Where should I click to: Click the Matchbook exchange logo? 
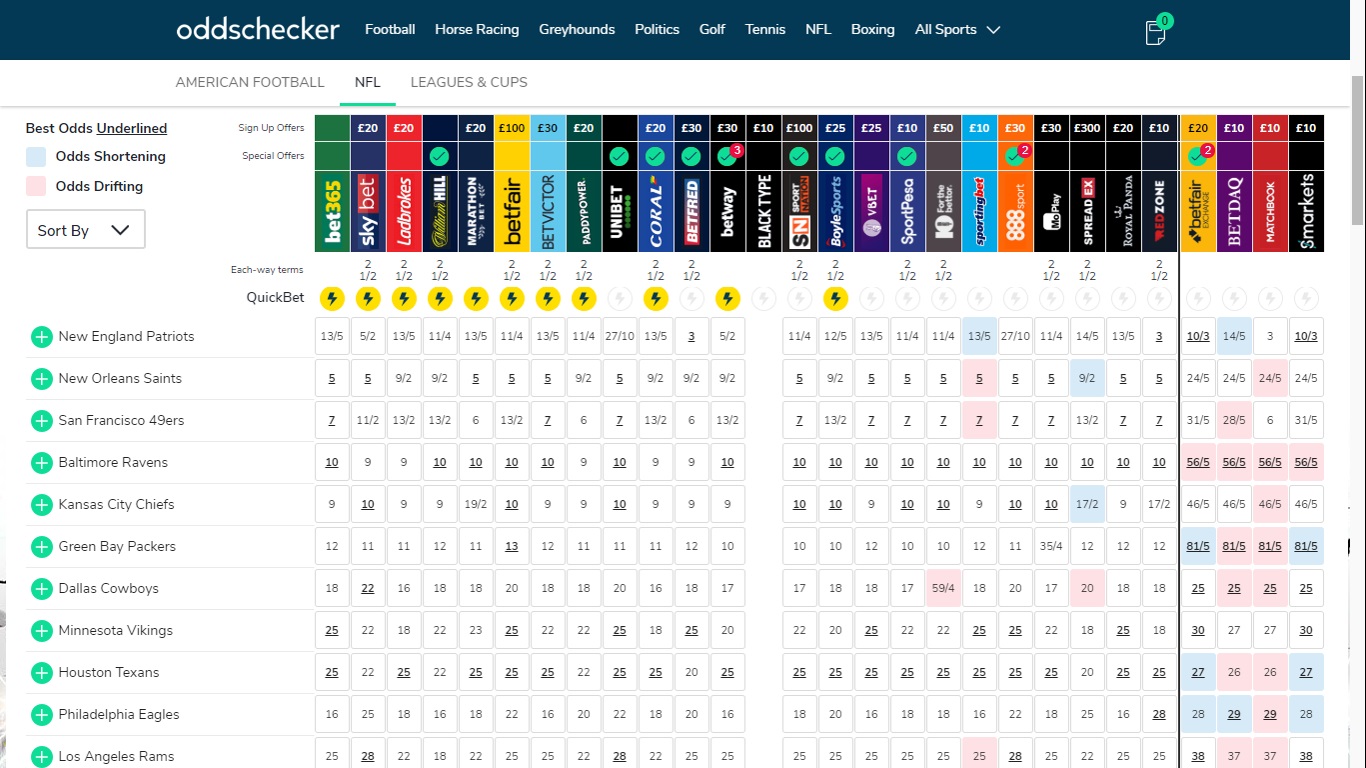[1270, 212]
